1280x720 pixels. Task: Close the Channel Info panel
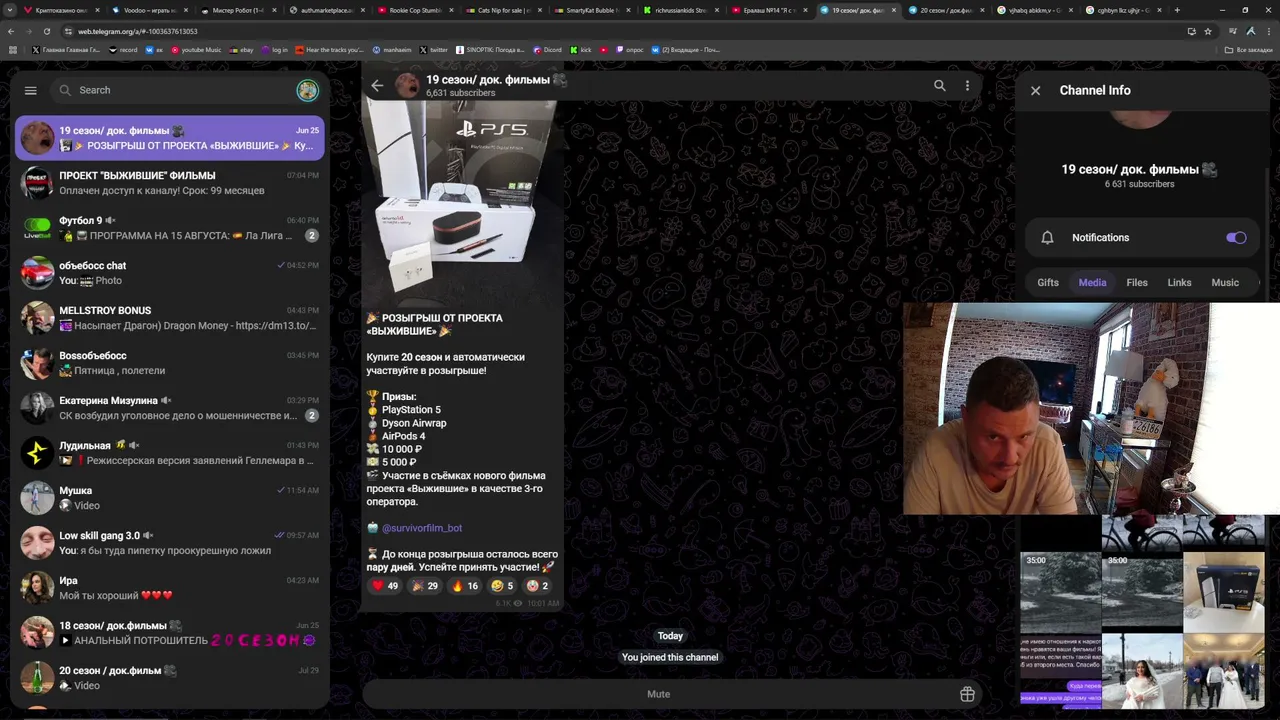(1036, 90)
